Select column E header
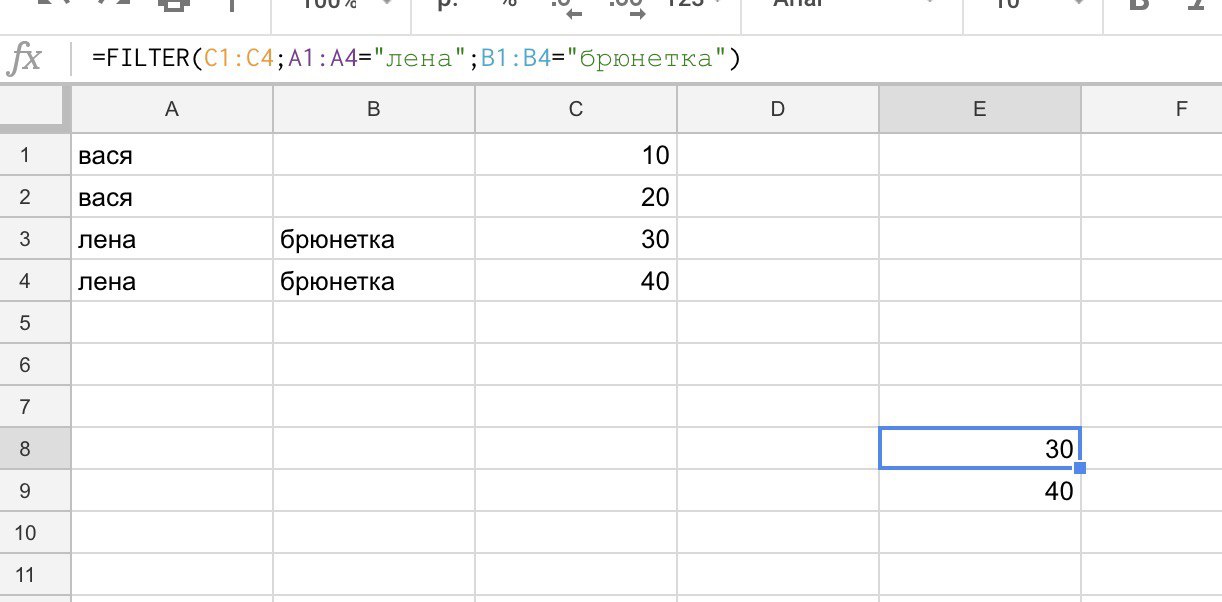The width and height of the screenshot is (1222, 602). click(979, 110)
